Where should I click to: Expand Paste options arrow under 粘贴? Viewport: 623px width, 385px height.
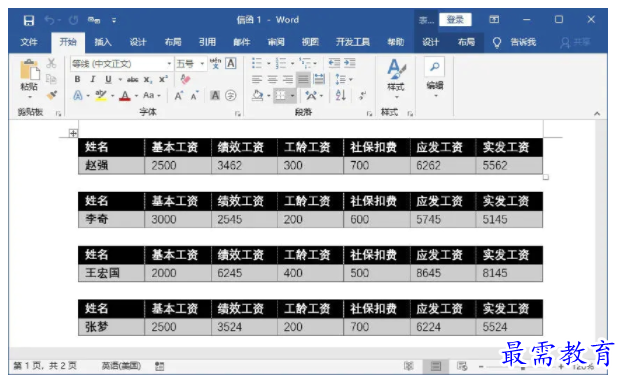tap(29, 97)
